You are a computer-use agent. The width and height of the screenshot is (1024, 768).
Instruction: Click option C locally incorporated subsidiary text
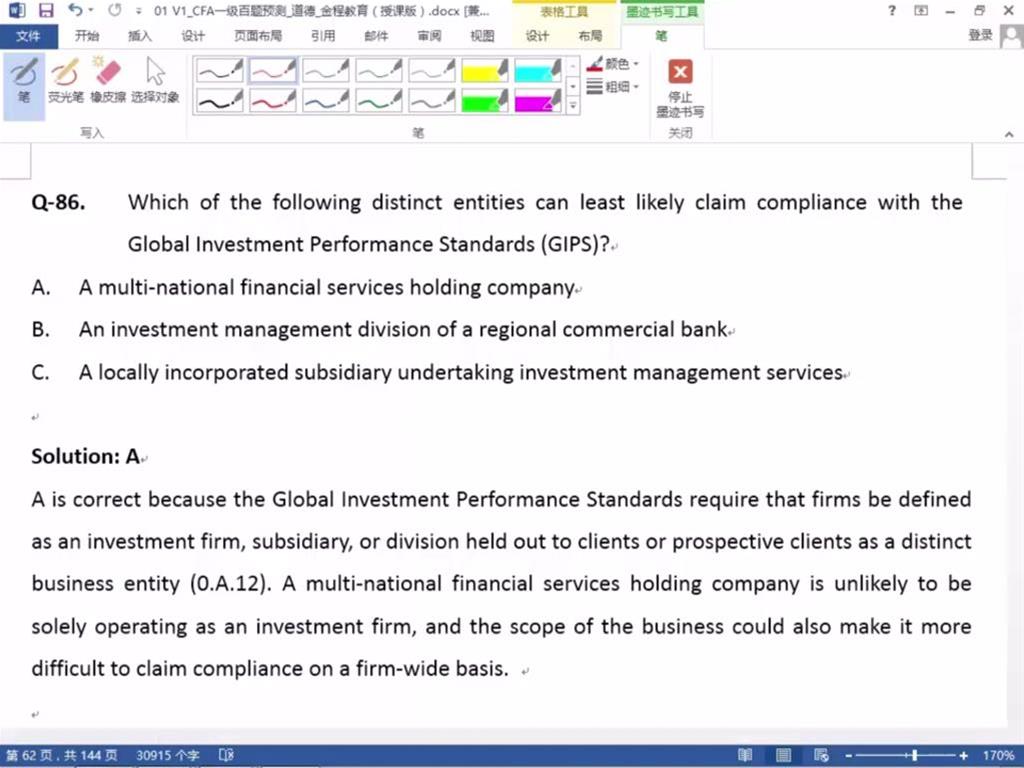(x=461, y=372)
